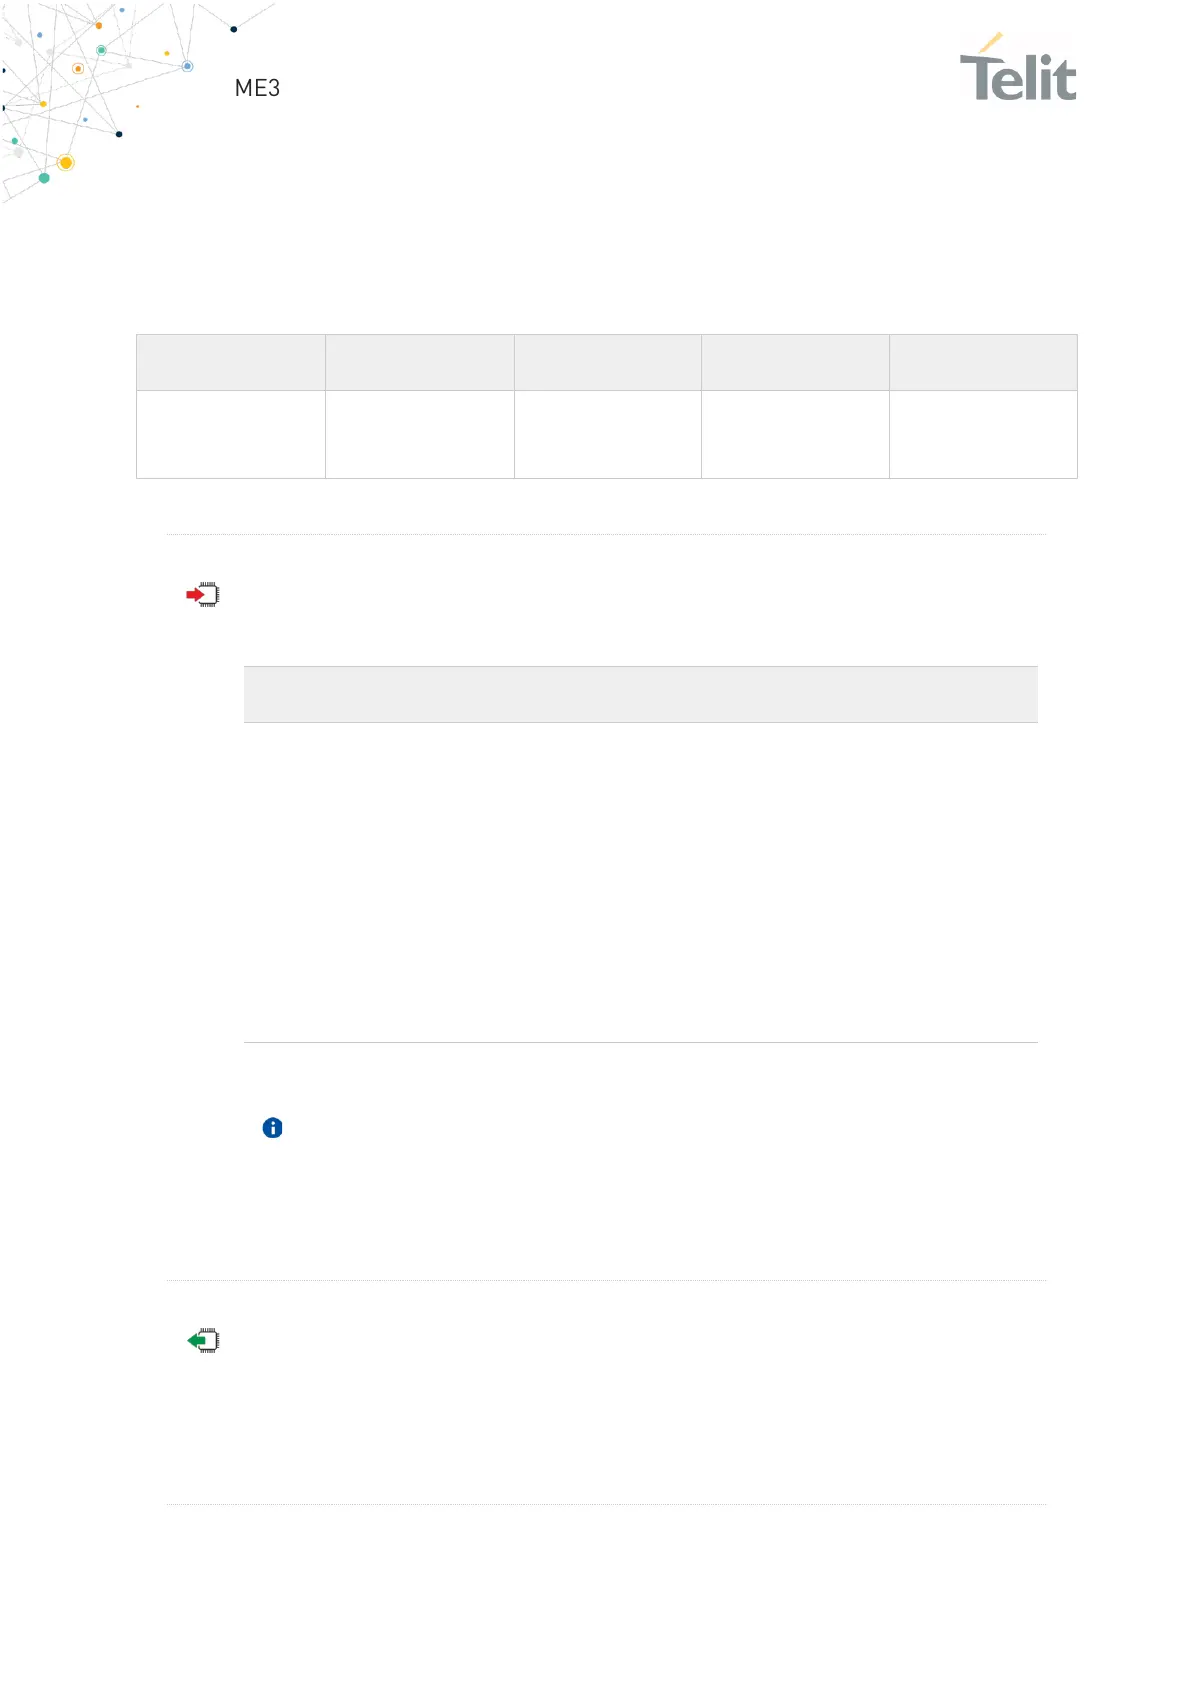The height and width of the screenshot is (1684, 1191).
Task: Select the fourth white body cell of table
Action: pos(795,434)
